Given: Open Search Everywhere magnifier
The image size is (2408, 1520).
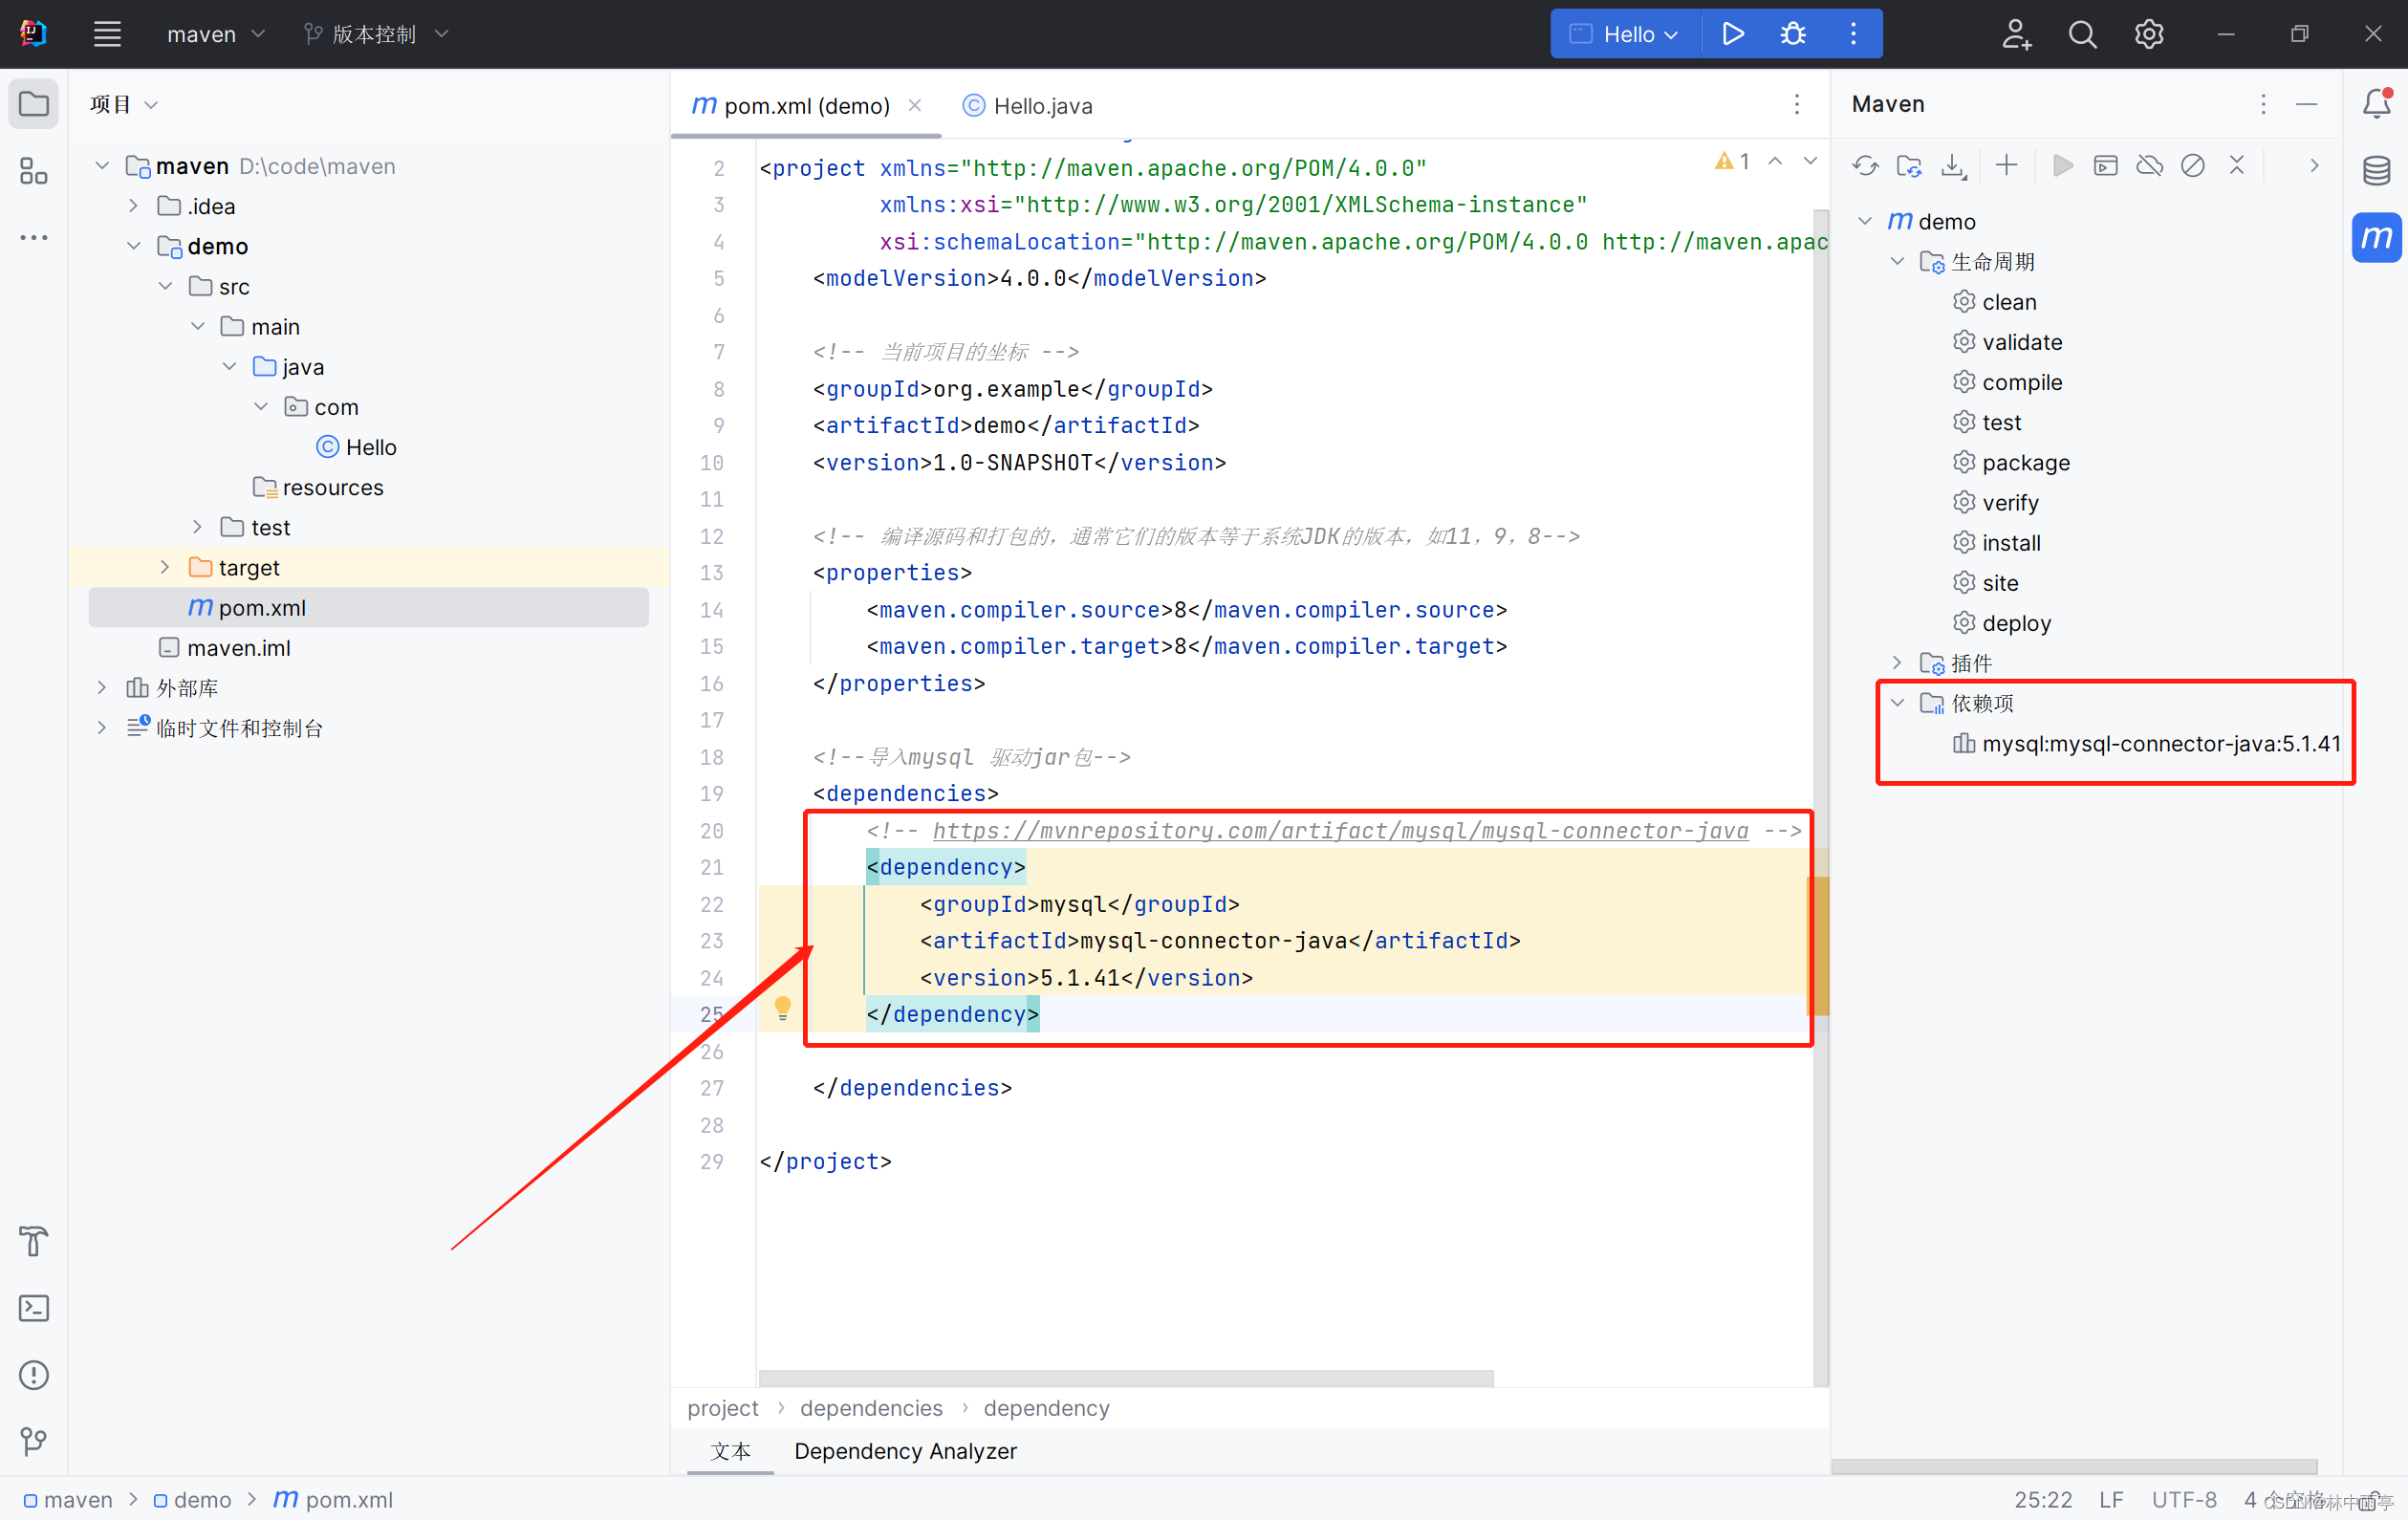Looking at the screenshot, I should pyautogui.click(x=2082, y=34).
